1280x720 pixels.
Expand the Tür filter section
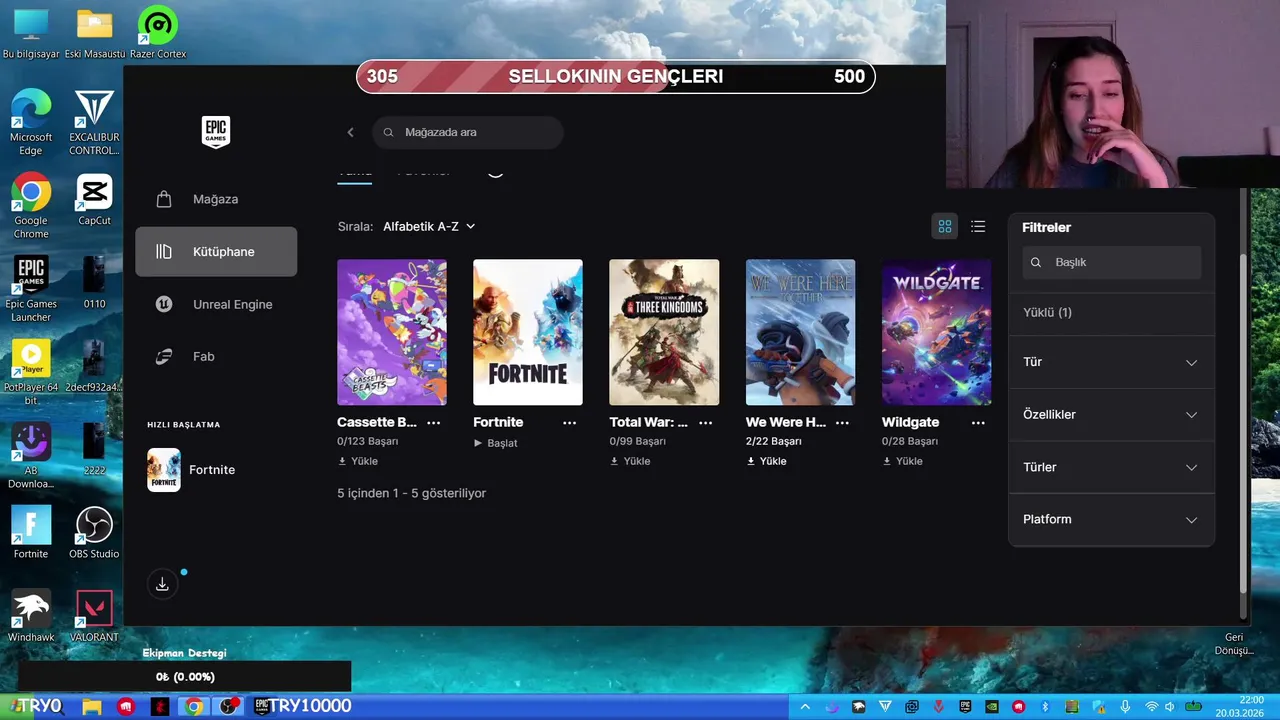click(x=1111, y=362)
